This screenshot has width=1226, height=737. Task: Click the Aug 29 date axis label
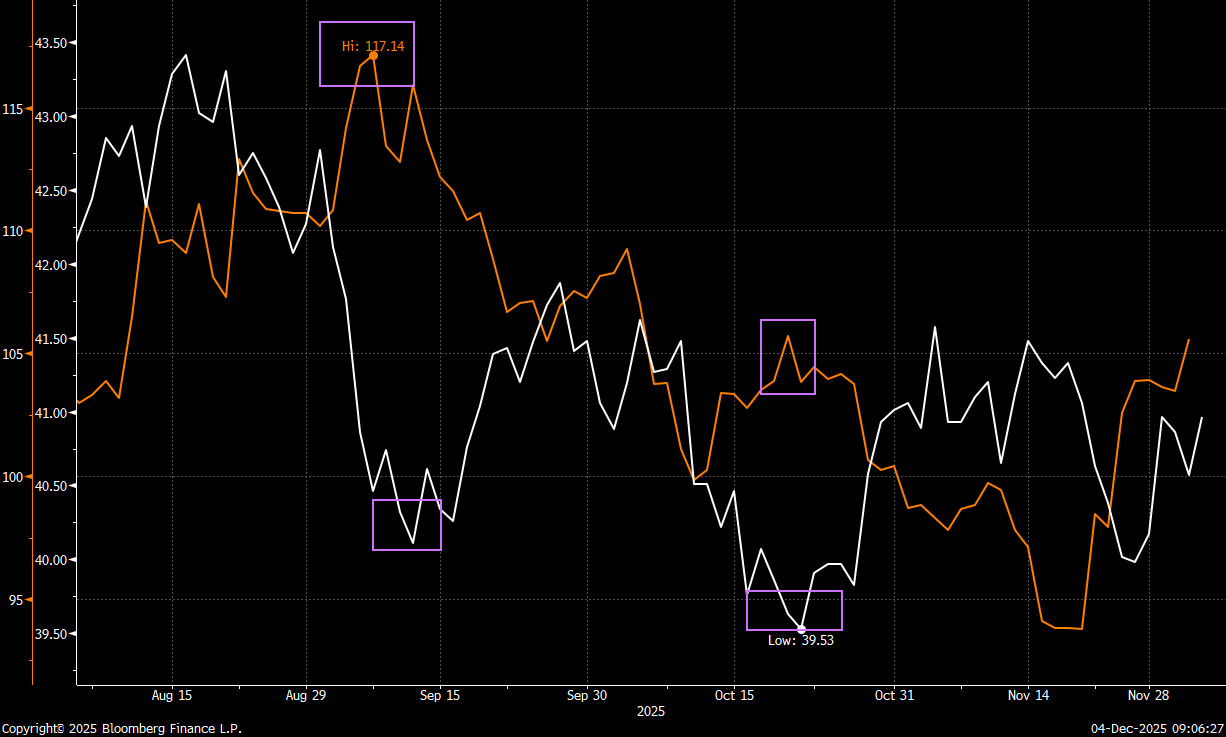[x=306, y=695]
